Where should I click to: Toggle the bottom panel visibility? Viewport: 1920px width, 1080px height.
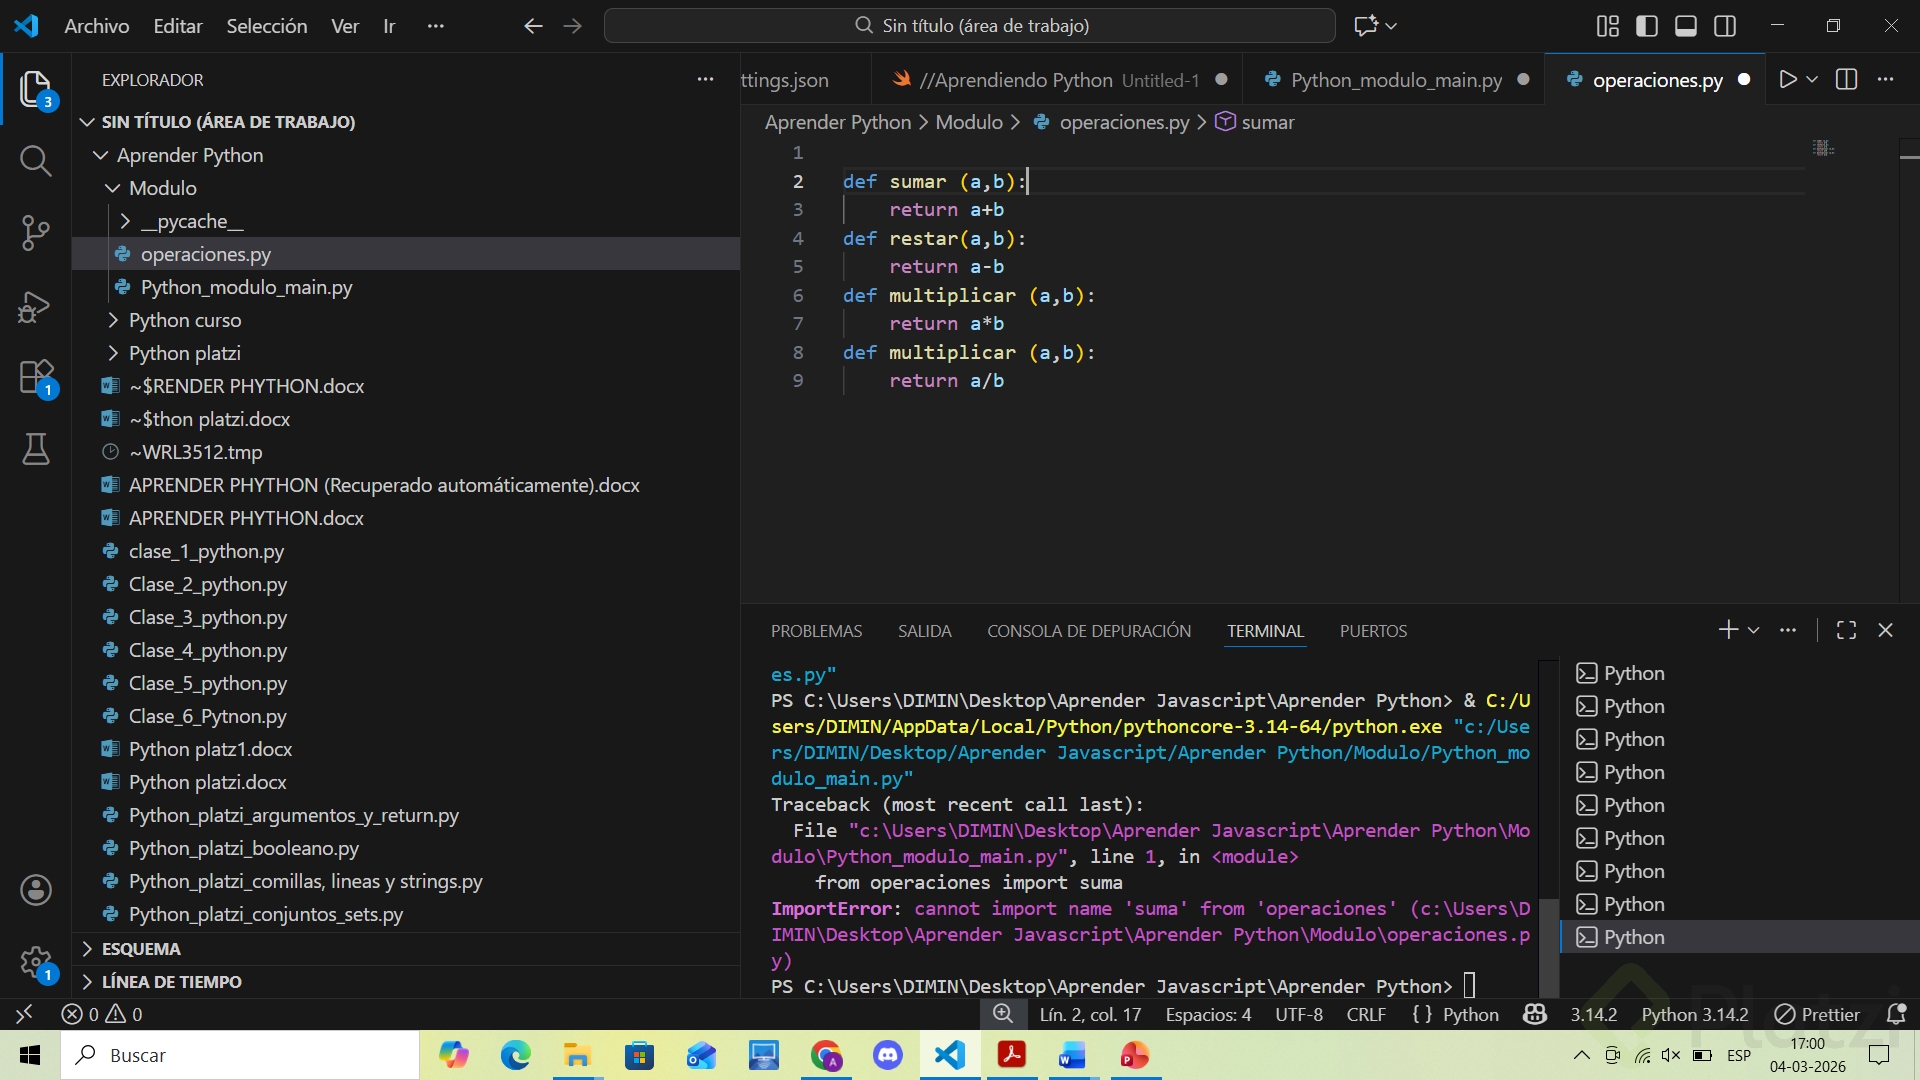tap(1686, 26)
